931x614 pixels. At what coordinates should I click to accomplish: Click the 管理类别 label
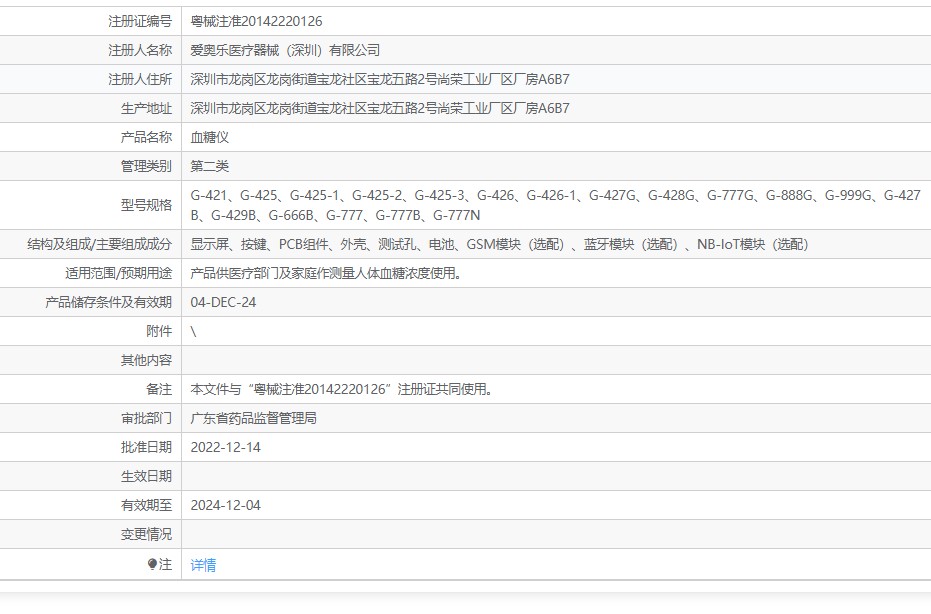pyautogui.click(x=147, y=166)
